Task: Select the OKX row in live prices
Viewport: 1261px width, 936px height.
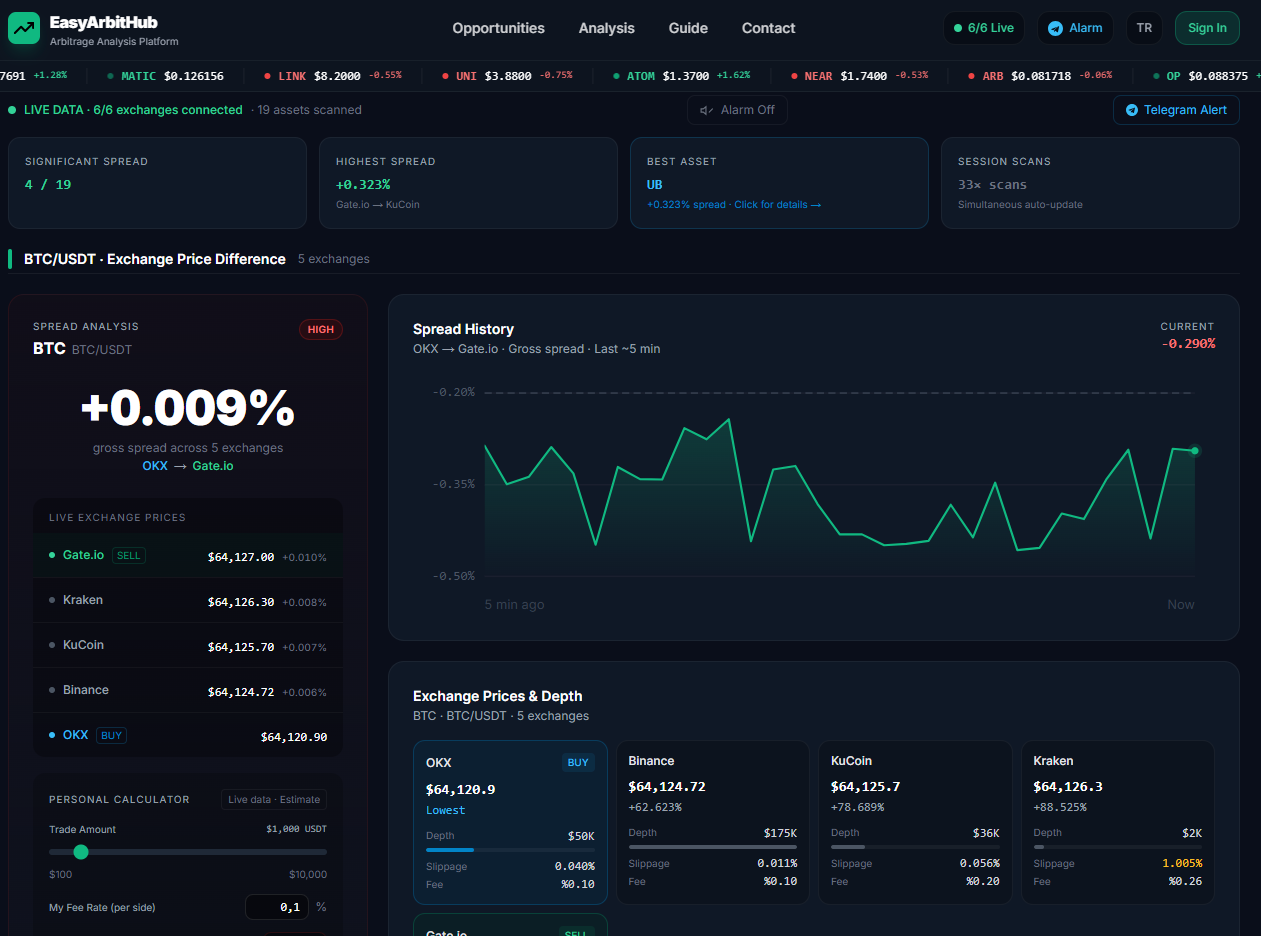Action: [x=188, y=736]
